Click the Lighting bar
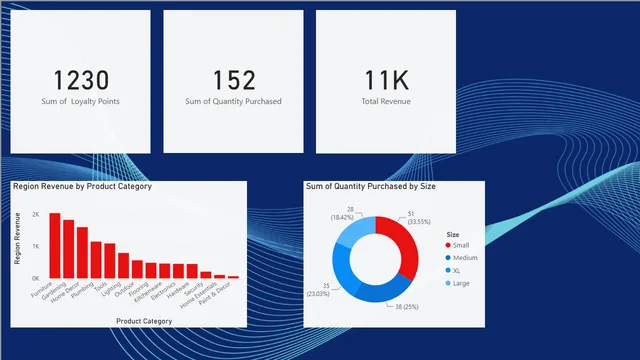This screenshot has height=360, width=640. click(124, 266)
